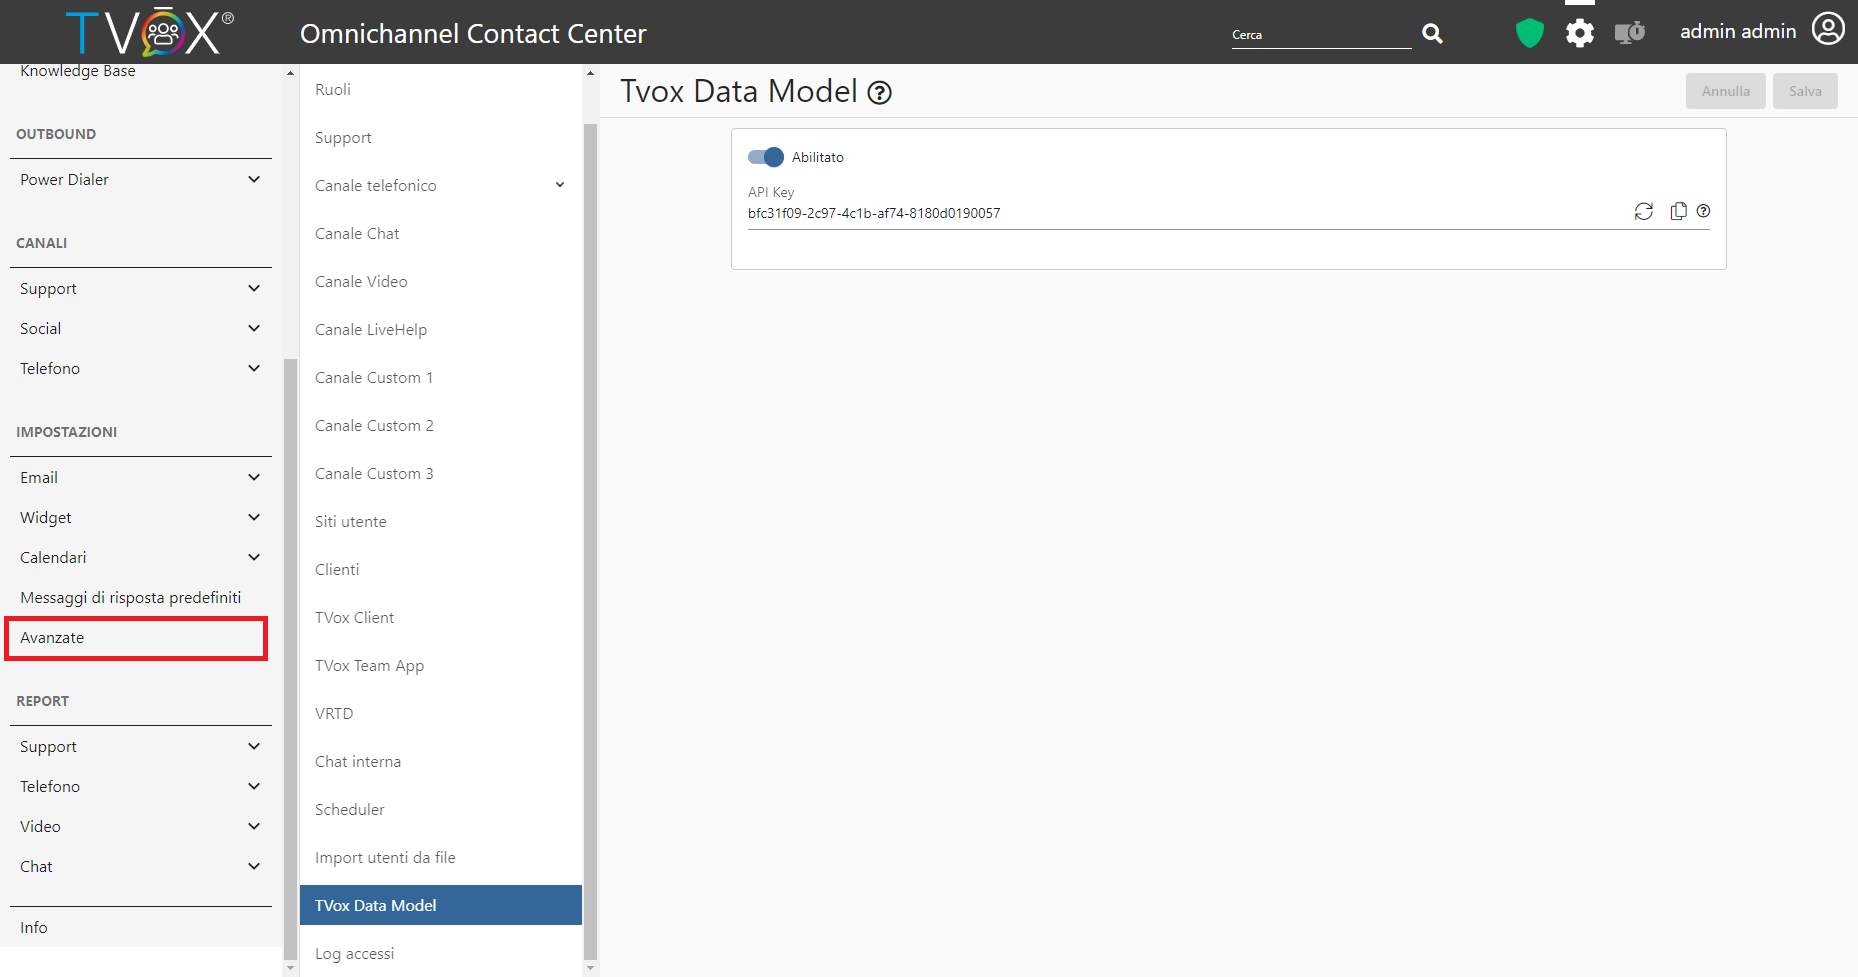Click the Salva button

(x=1805, y=91)
